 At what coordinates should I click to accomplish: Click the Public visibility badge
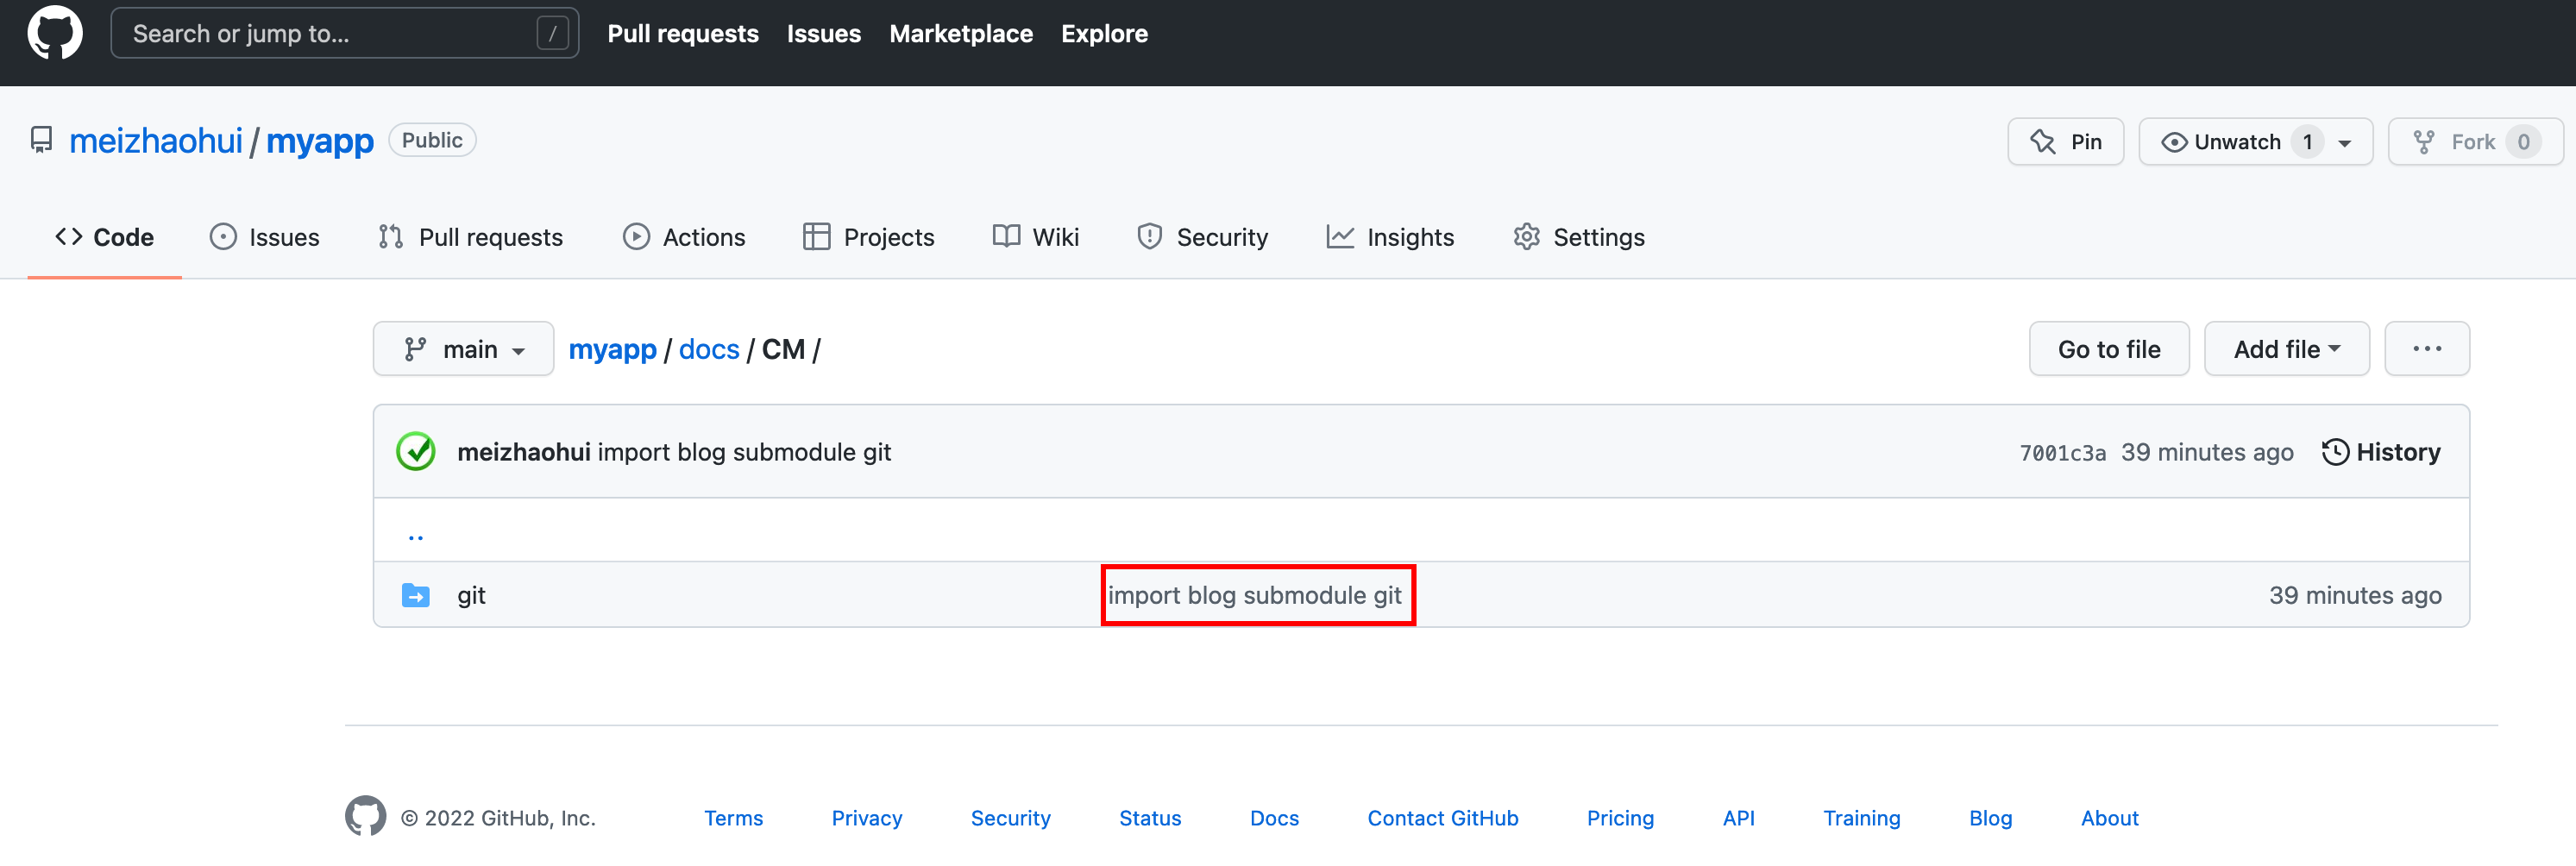pos(432,140)
